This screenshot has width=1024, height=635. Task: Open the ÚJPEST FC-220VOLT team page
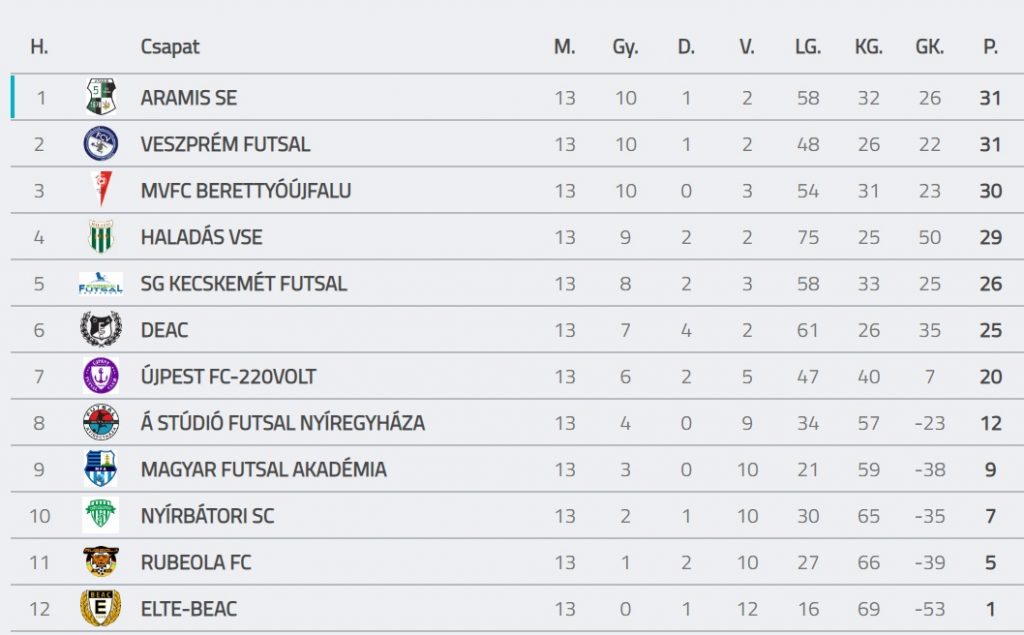click(x=228, y=377)
